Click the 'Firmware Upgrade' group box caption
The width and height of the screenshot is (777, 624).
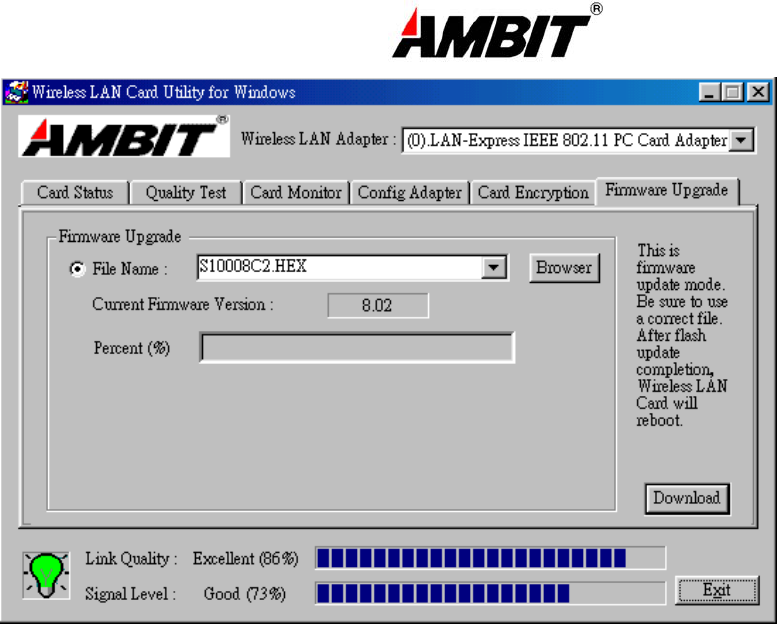point(119,236)
